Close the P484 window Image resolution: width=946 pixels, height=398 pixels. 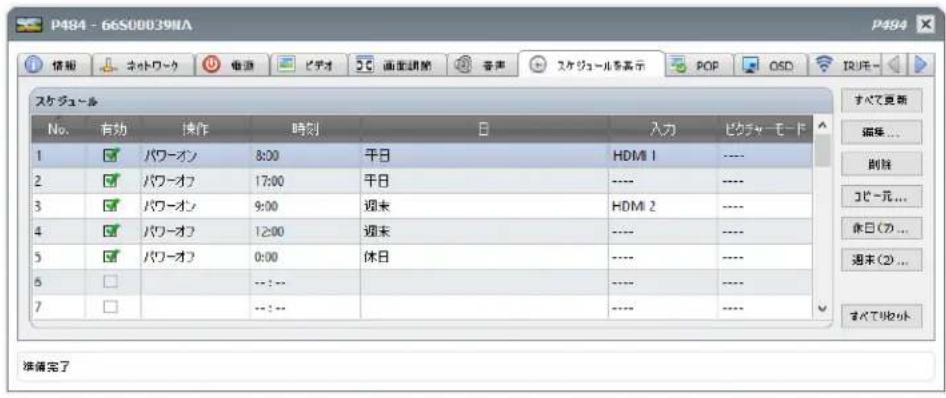point(924,25)
